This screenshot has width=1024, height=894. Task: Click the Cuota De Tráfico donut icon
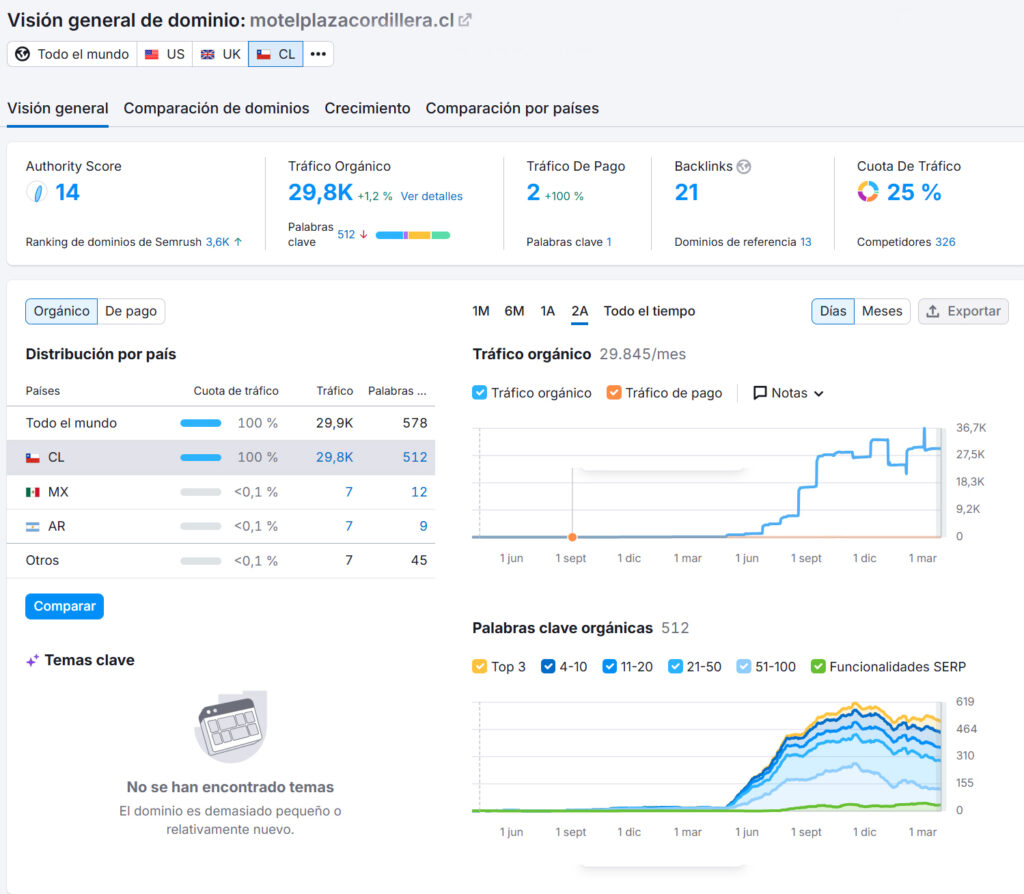[x=868, y=191]
